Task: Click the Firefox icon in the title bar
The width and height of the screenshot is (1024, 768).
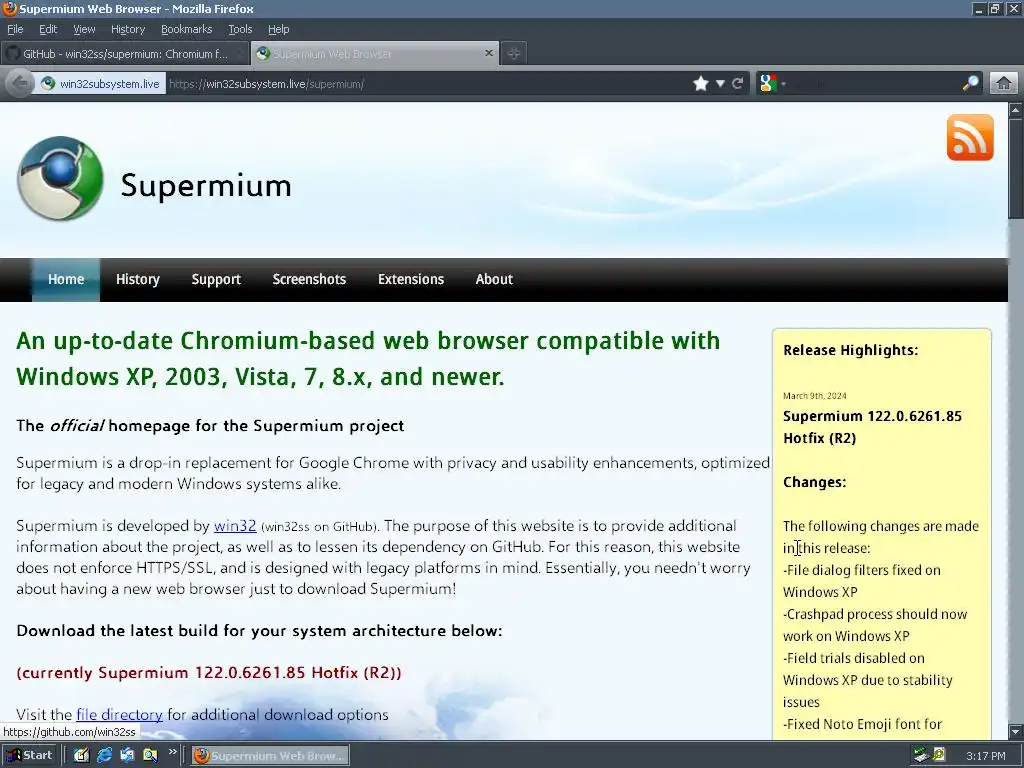Action: coord(10,8)
